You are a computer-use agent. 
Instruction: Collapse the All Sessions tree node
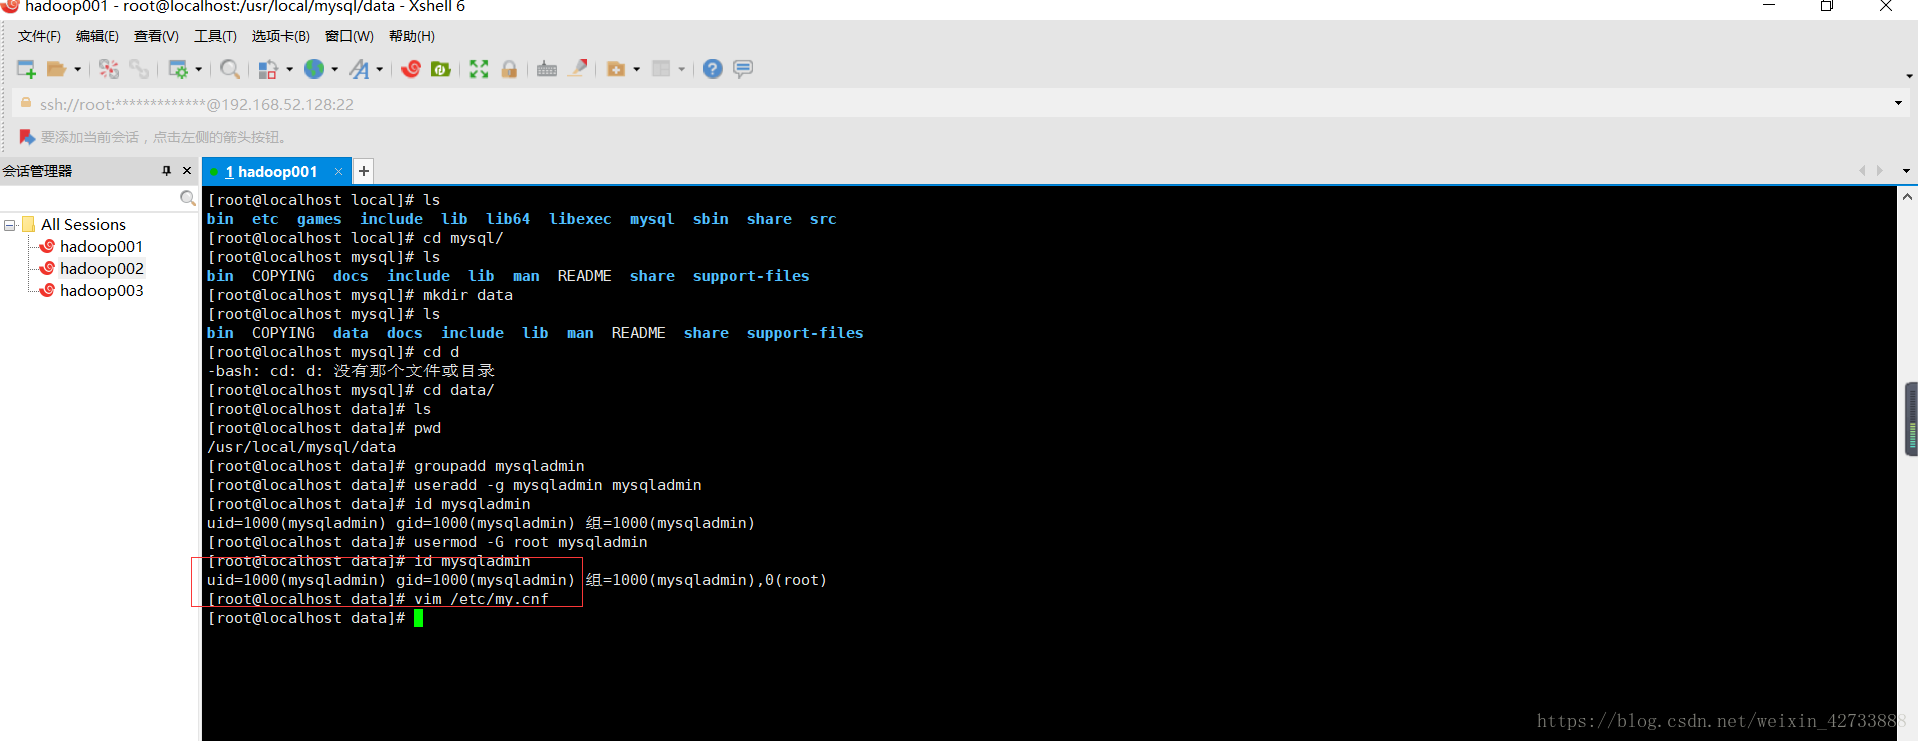[x=9, y=225]
